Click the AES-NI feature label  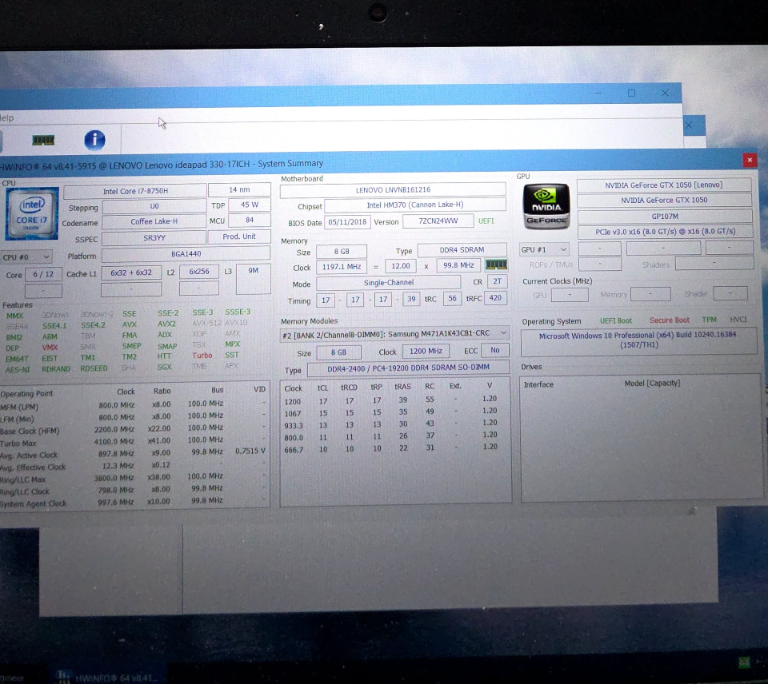click(18, 369)
